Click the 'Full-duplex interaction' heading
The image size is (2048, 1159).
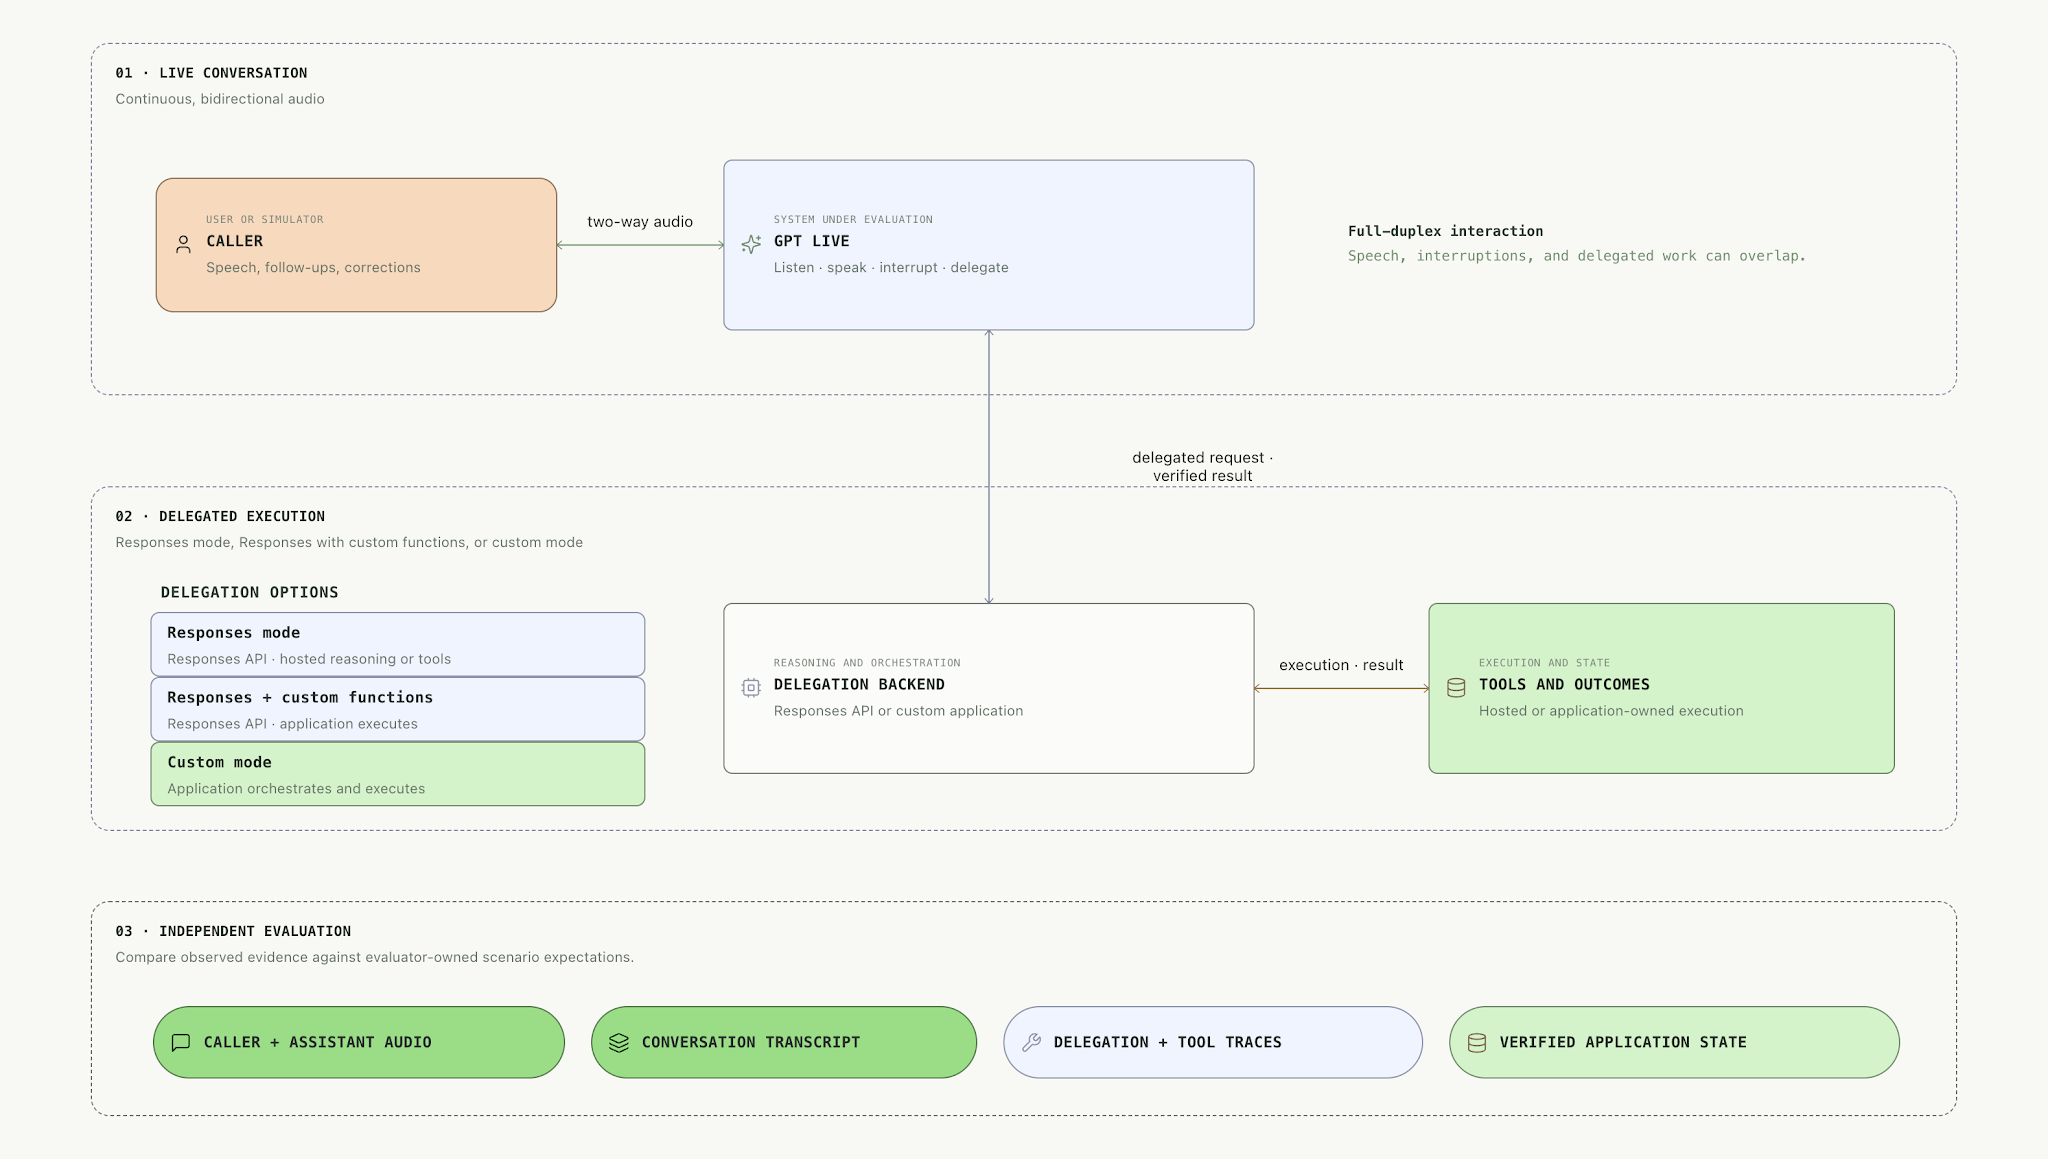(1445, 231)
